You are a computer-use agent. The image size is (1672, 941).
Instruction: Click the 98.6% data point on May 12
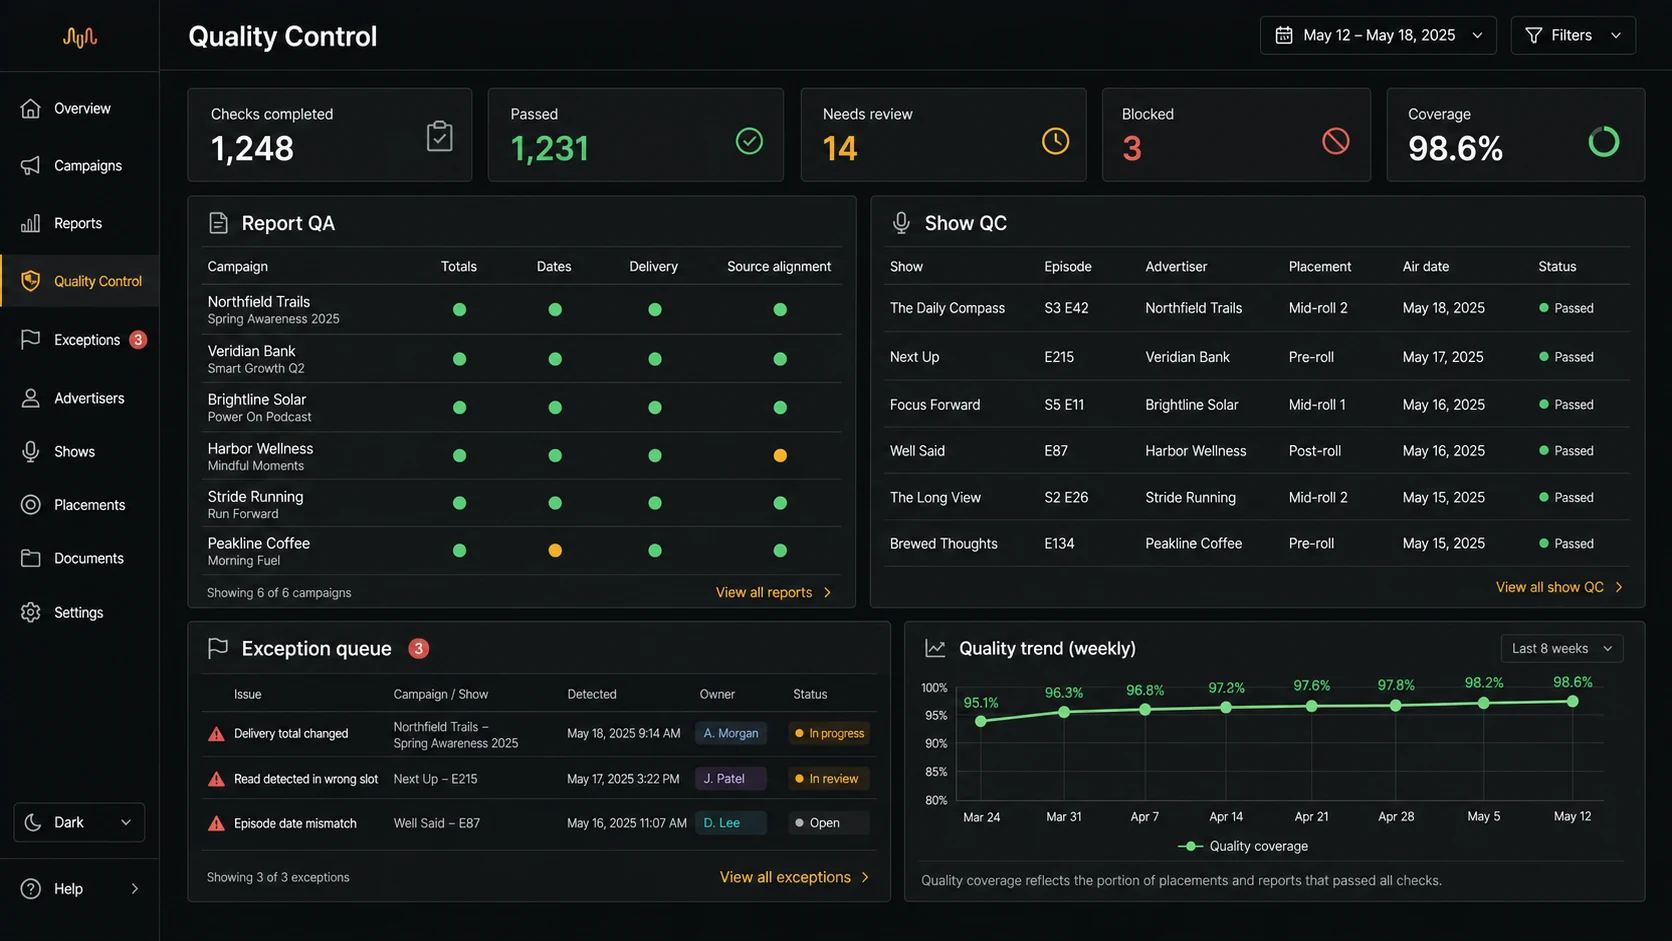1573,702
